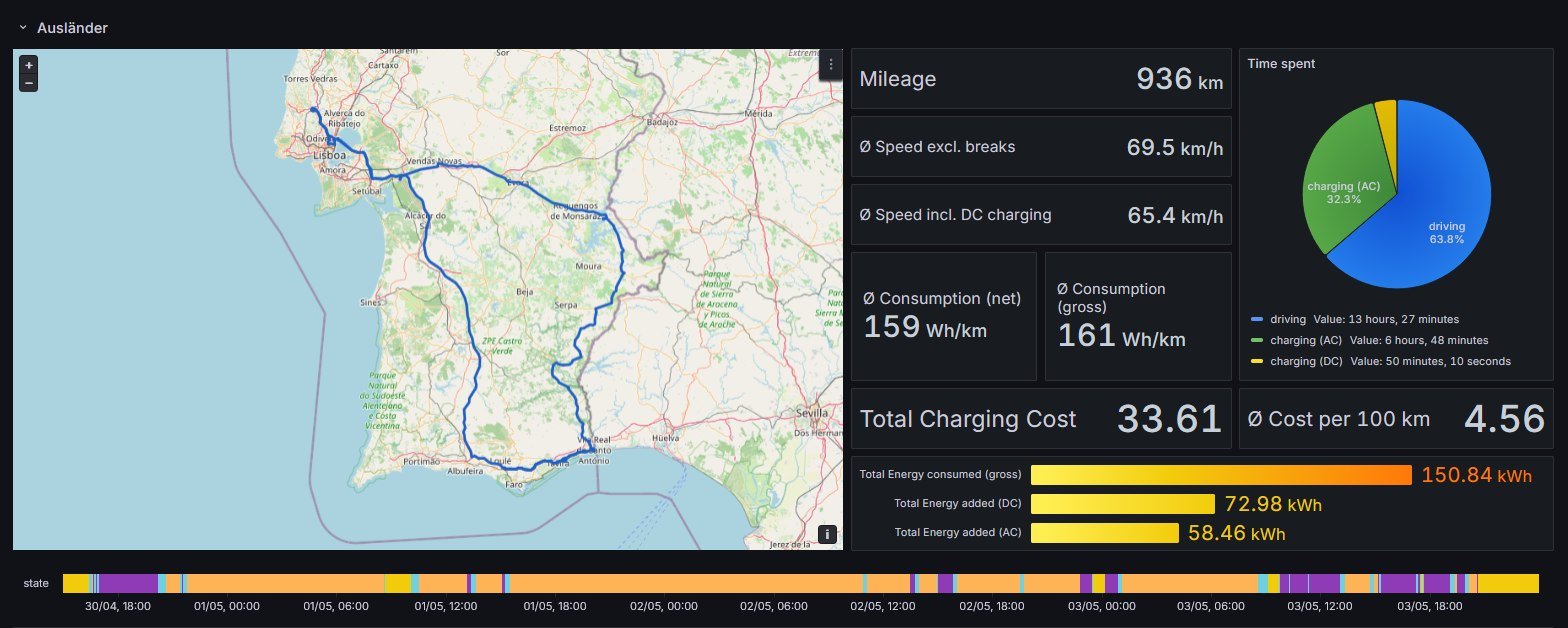Click the 'Ø Speed excl. breaks' label

point(937,147)
